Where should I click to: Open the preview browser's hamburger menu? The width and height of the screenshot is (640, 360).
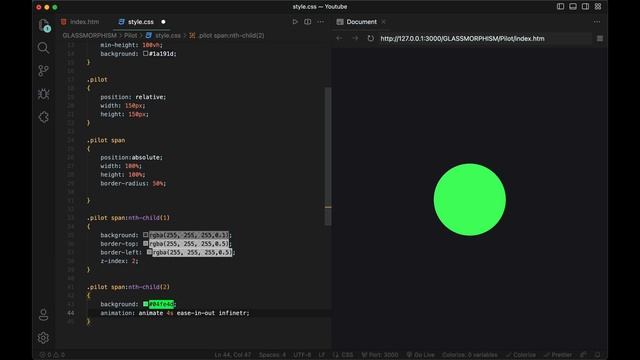(600, 38)
